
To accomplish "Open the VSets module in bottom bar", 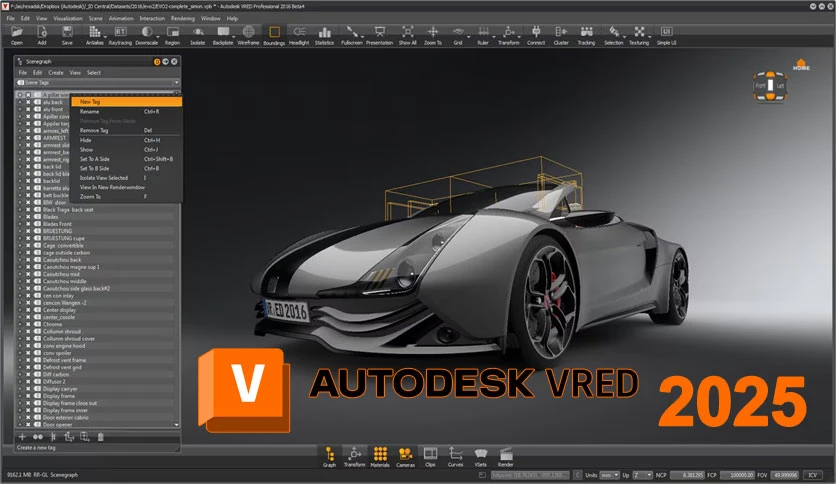I will click(x=480, y=454).
